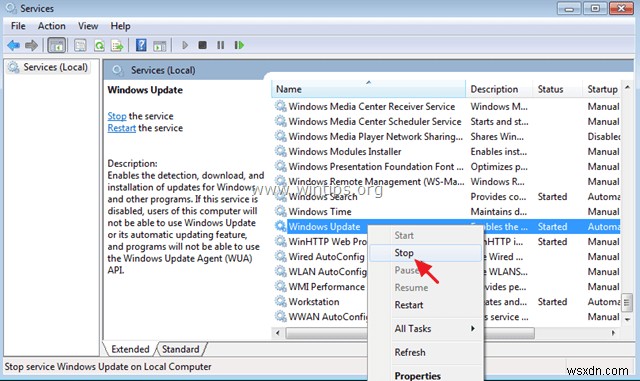Click the green Refresh toolbar icon
The width and height of the screenshot is (640, 381).
[99, 45]
